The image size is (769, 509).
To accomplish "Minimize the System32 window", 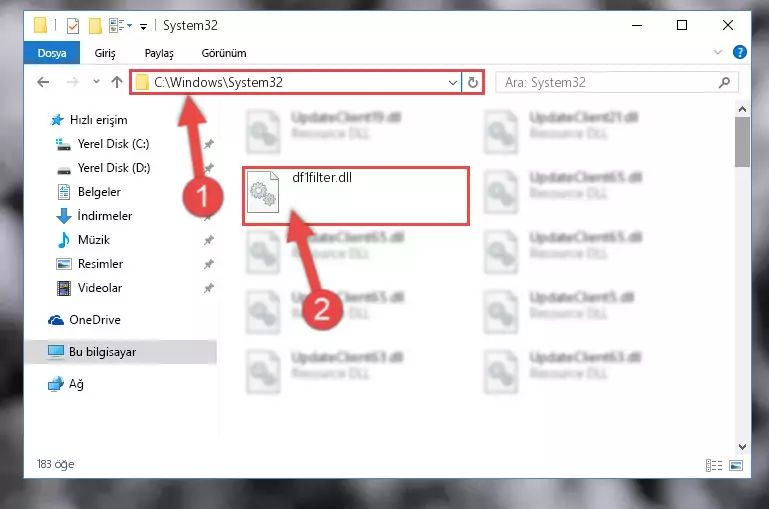I will tap(637, 25).
